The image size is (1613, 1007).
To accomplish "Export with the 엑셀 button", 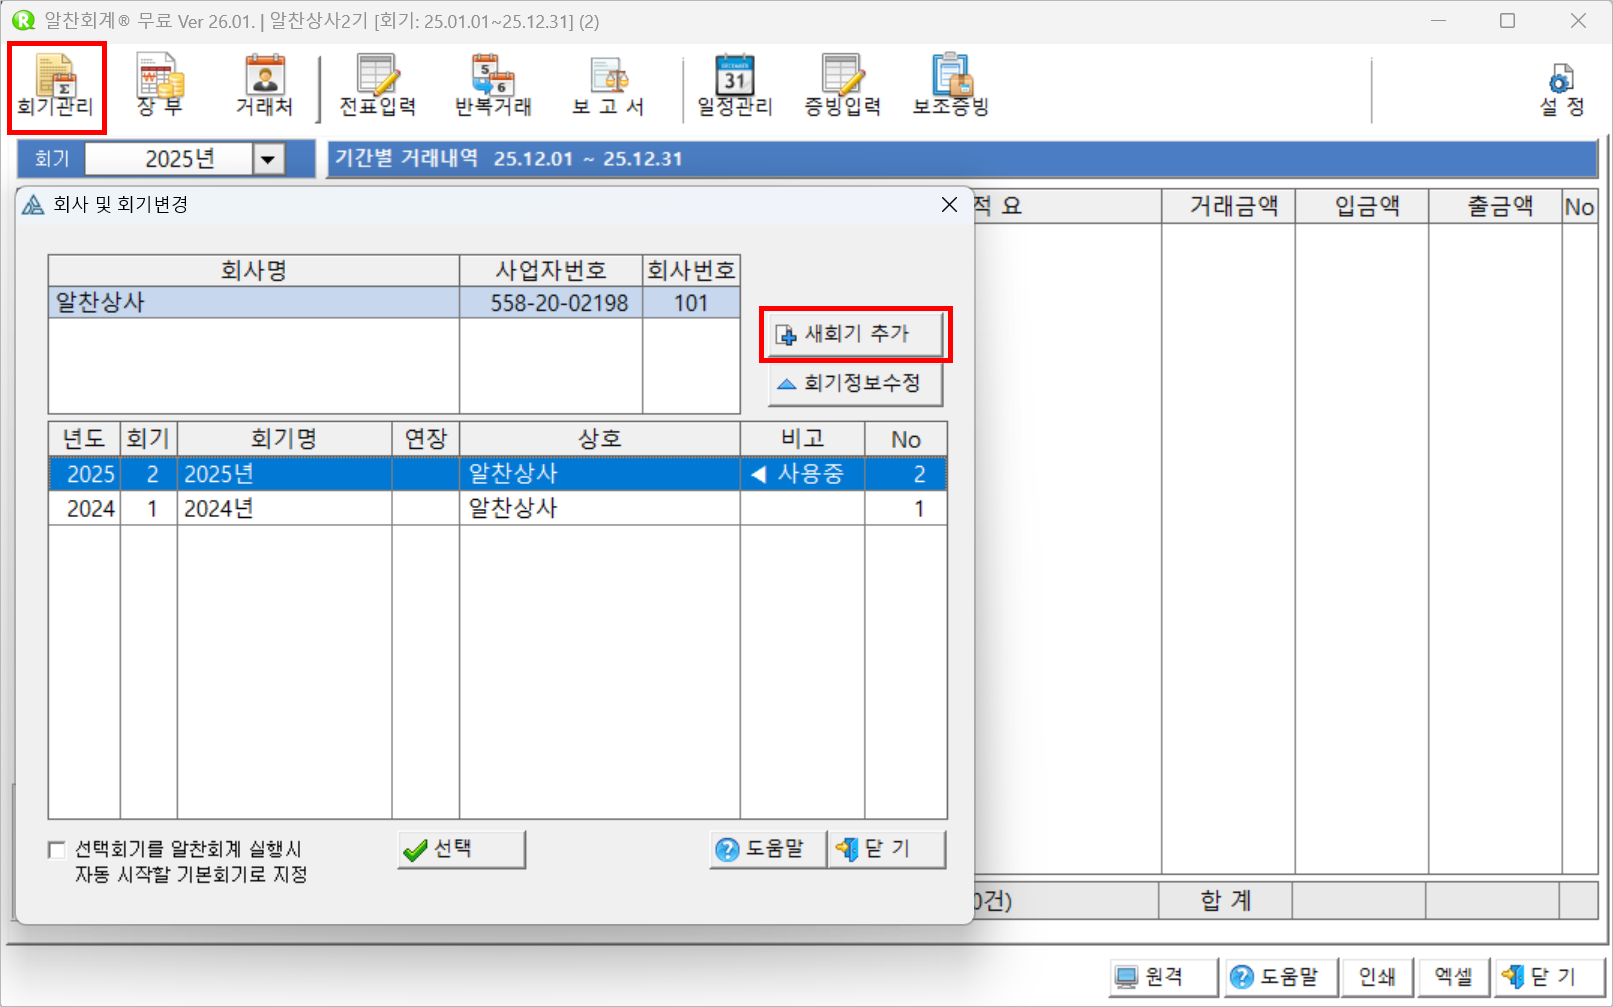I will (1454, 977).
